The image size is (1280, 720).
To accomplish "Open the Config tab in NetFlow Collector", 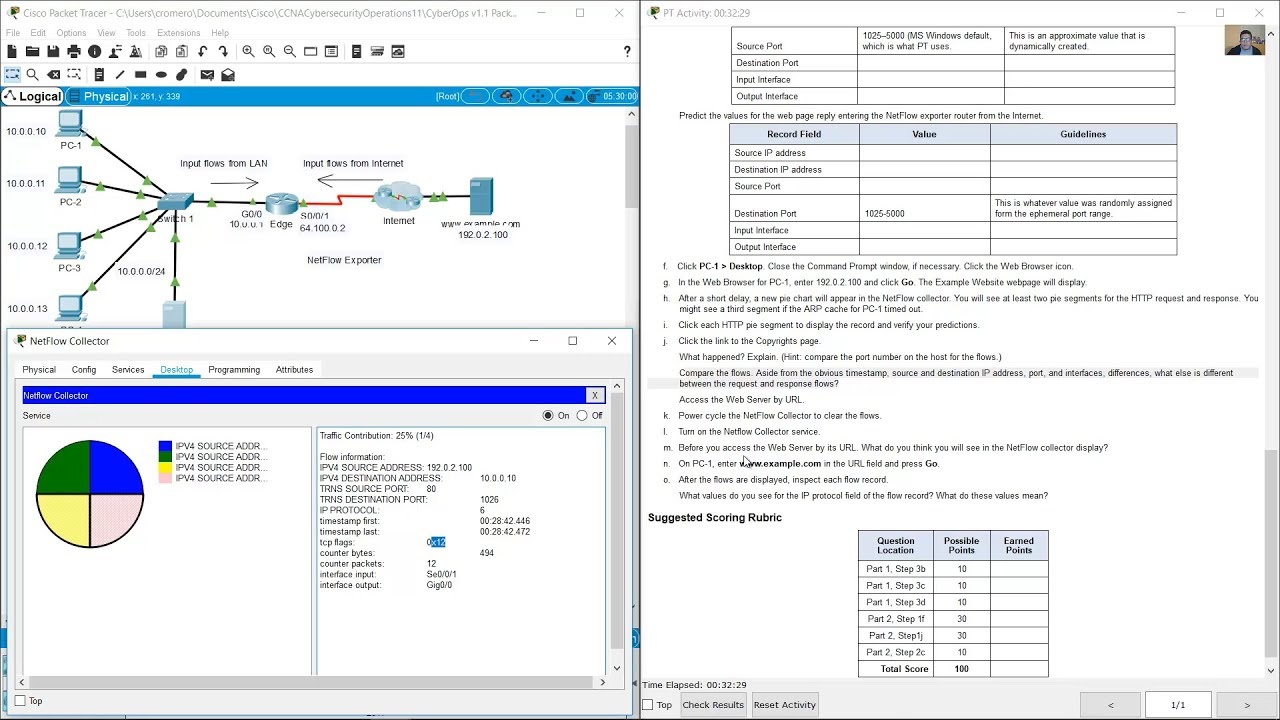I will click(x=84, y=370).
